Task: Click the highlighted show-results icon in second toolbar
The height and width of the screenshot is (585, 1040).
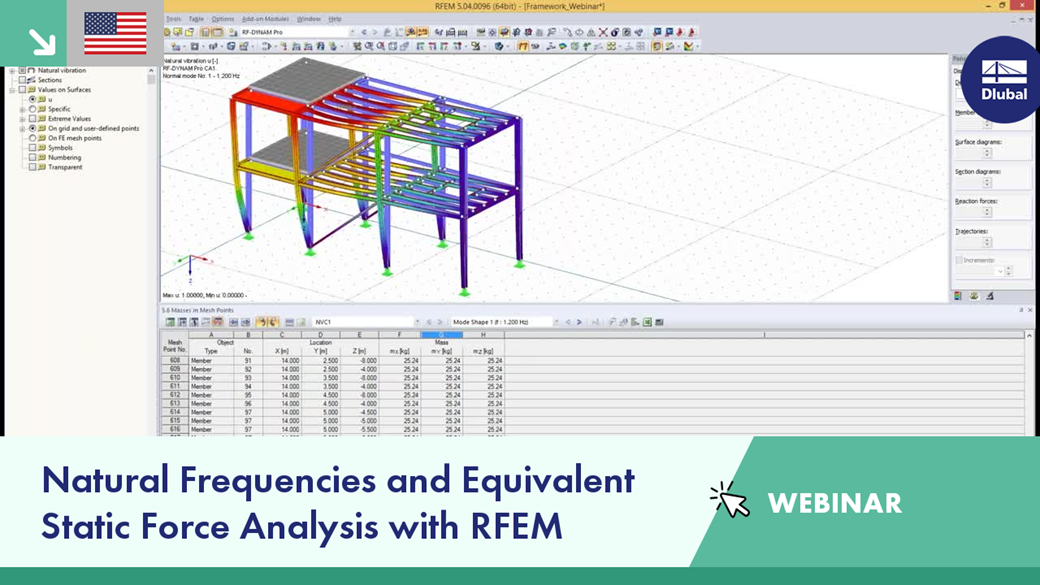Action: click(x=523, y=46)
